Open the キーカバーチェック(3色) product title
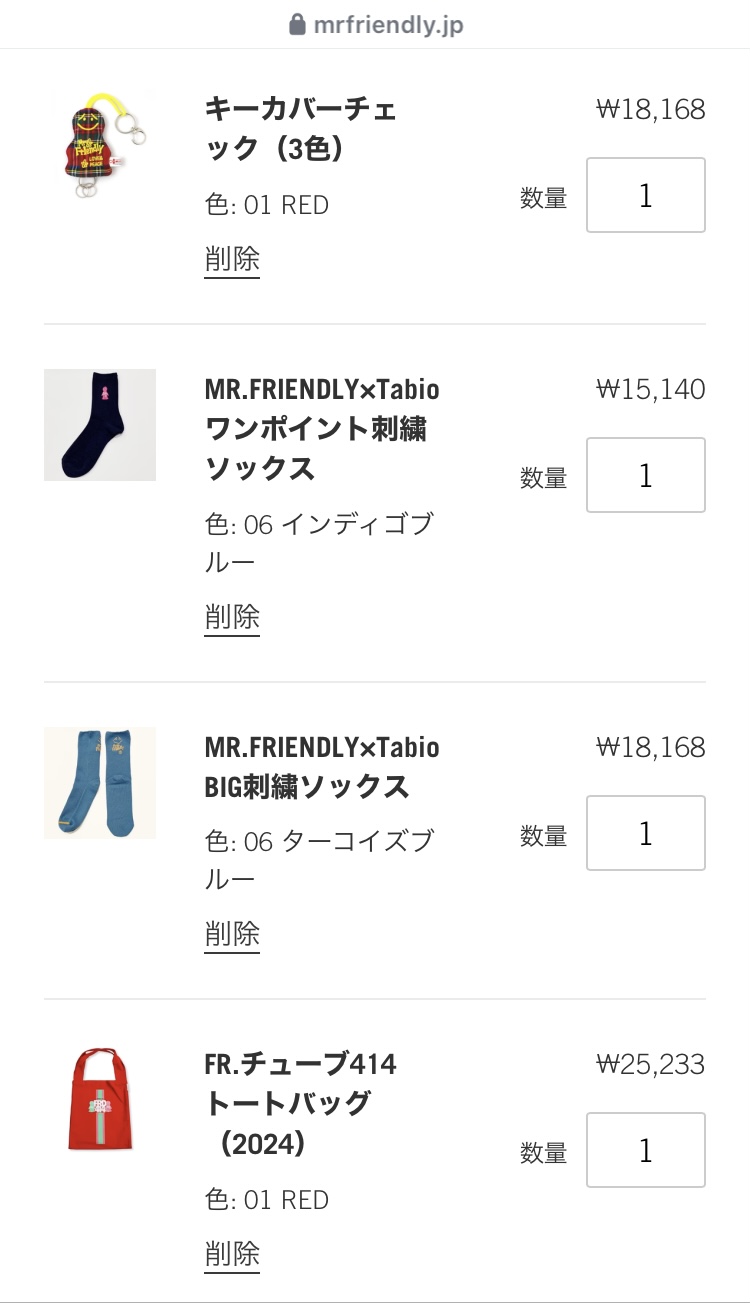This screenshot has height=1303, width=750. click(300, 128)
